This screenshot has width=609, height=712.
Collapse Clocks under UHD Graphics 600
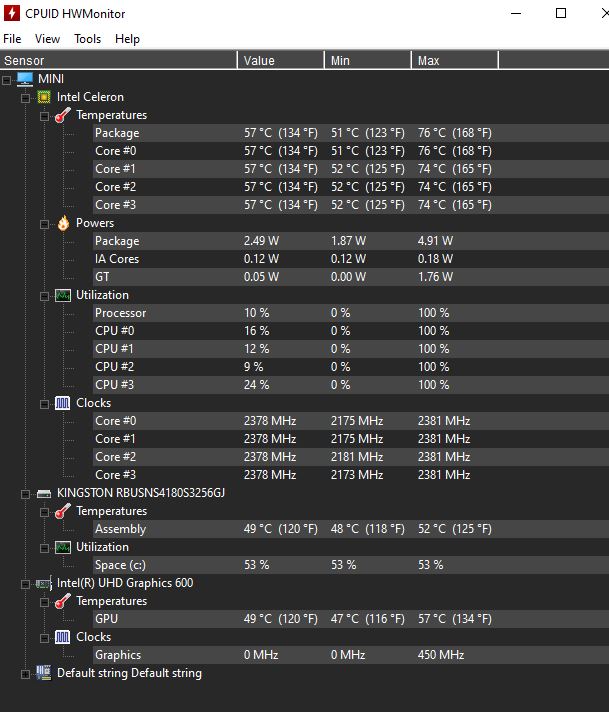point(45,638)
